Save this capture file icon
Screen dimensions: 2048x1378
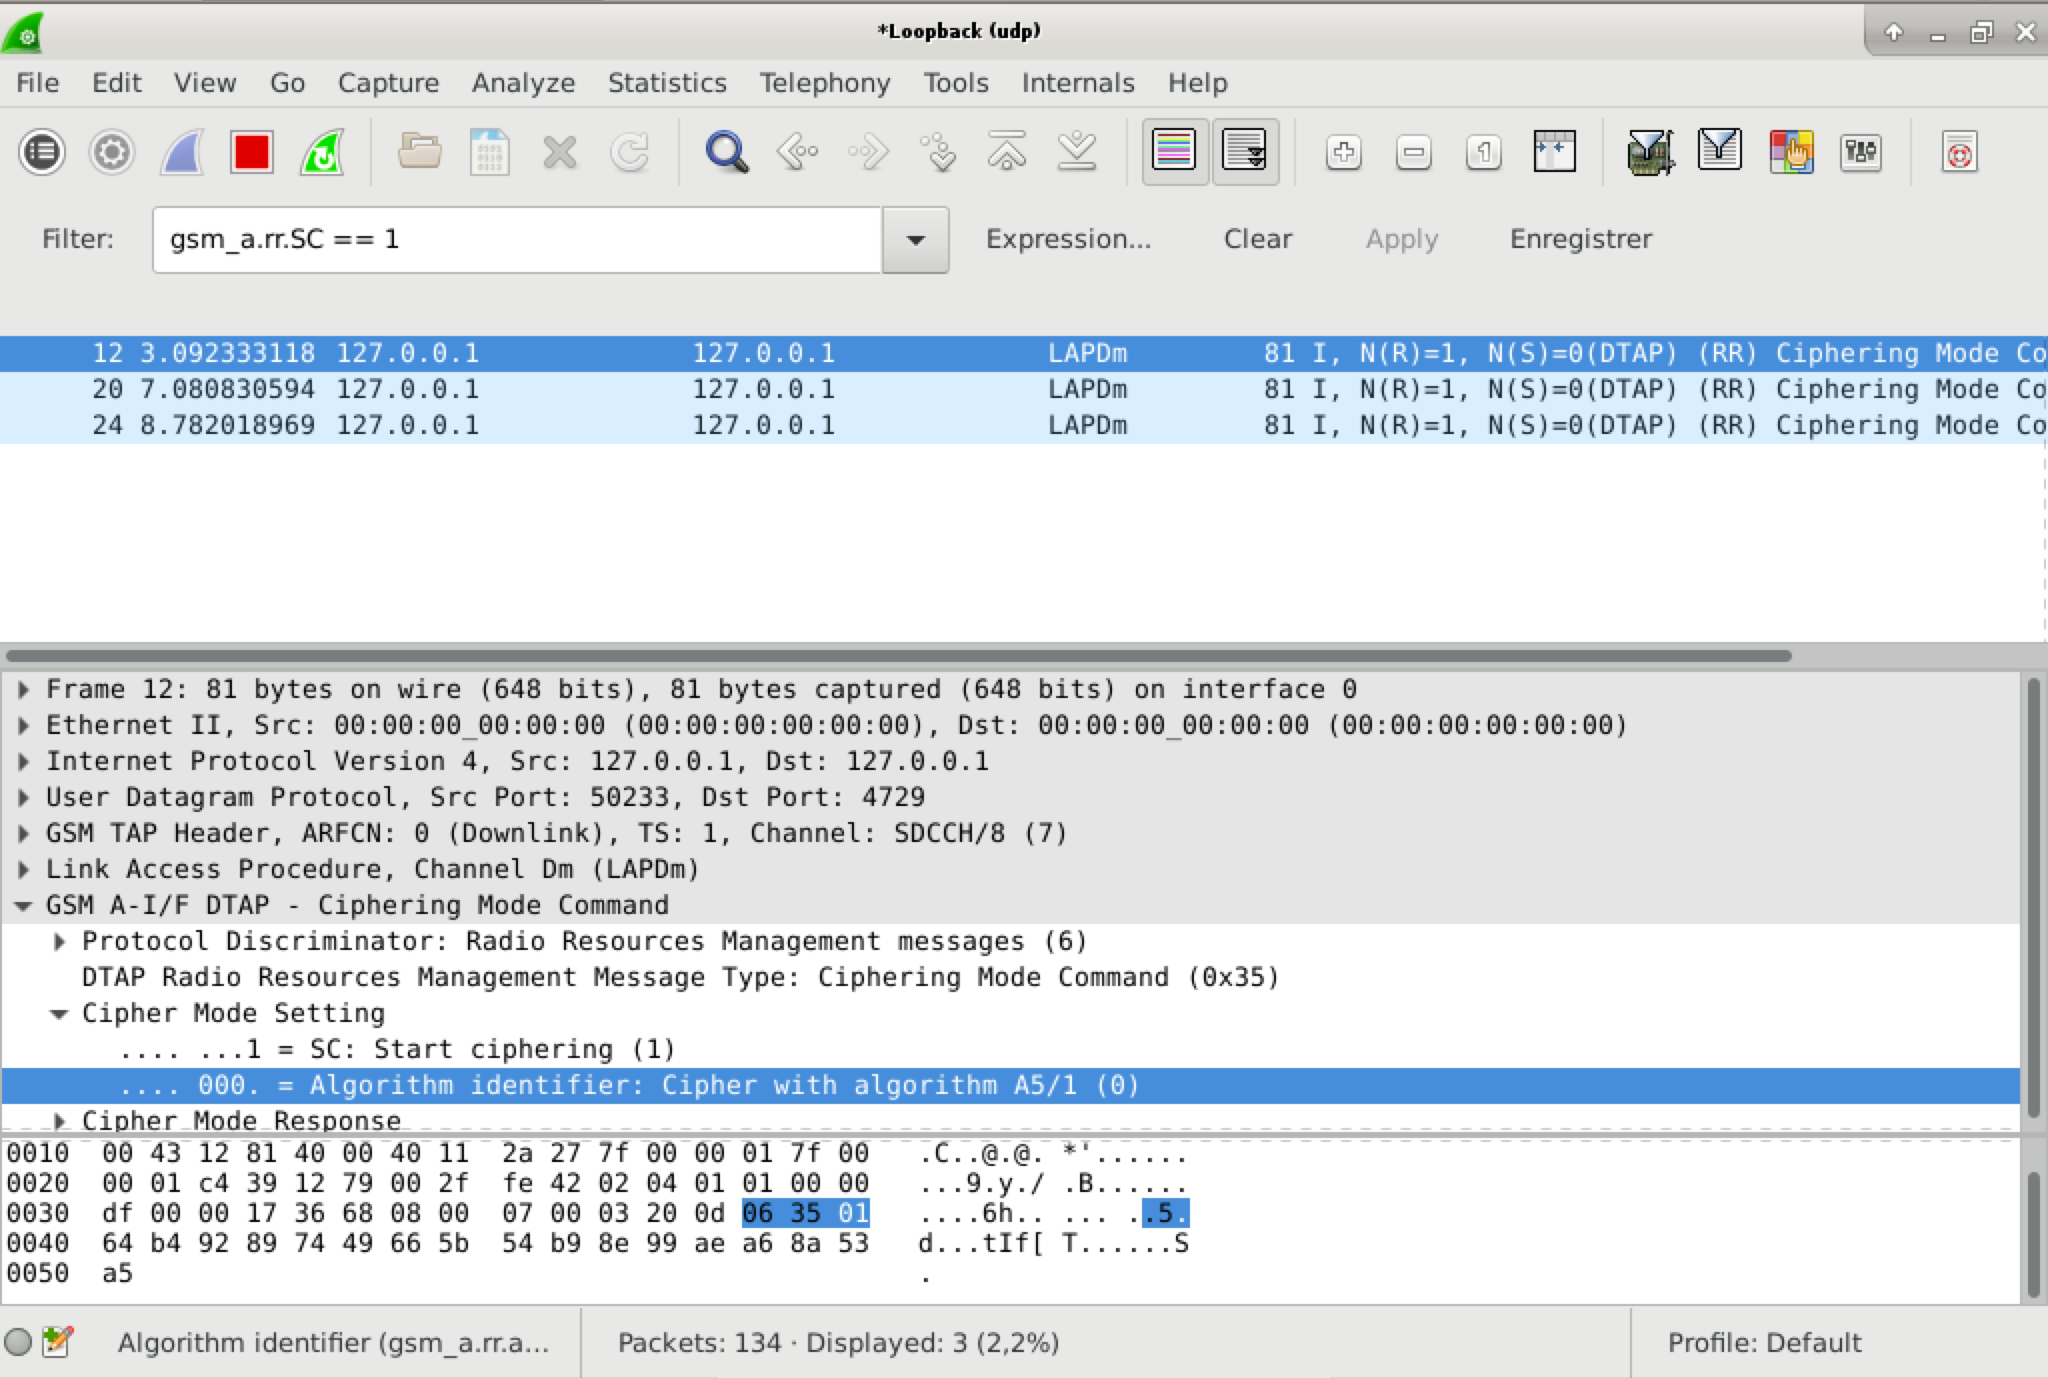(489, 153)
